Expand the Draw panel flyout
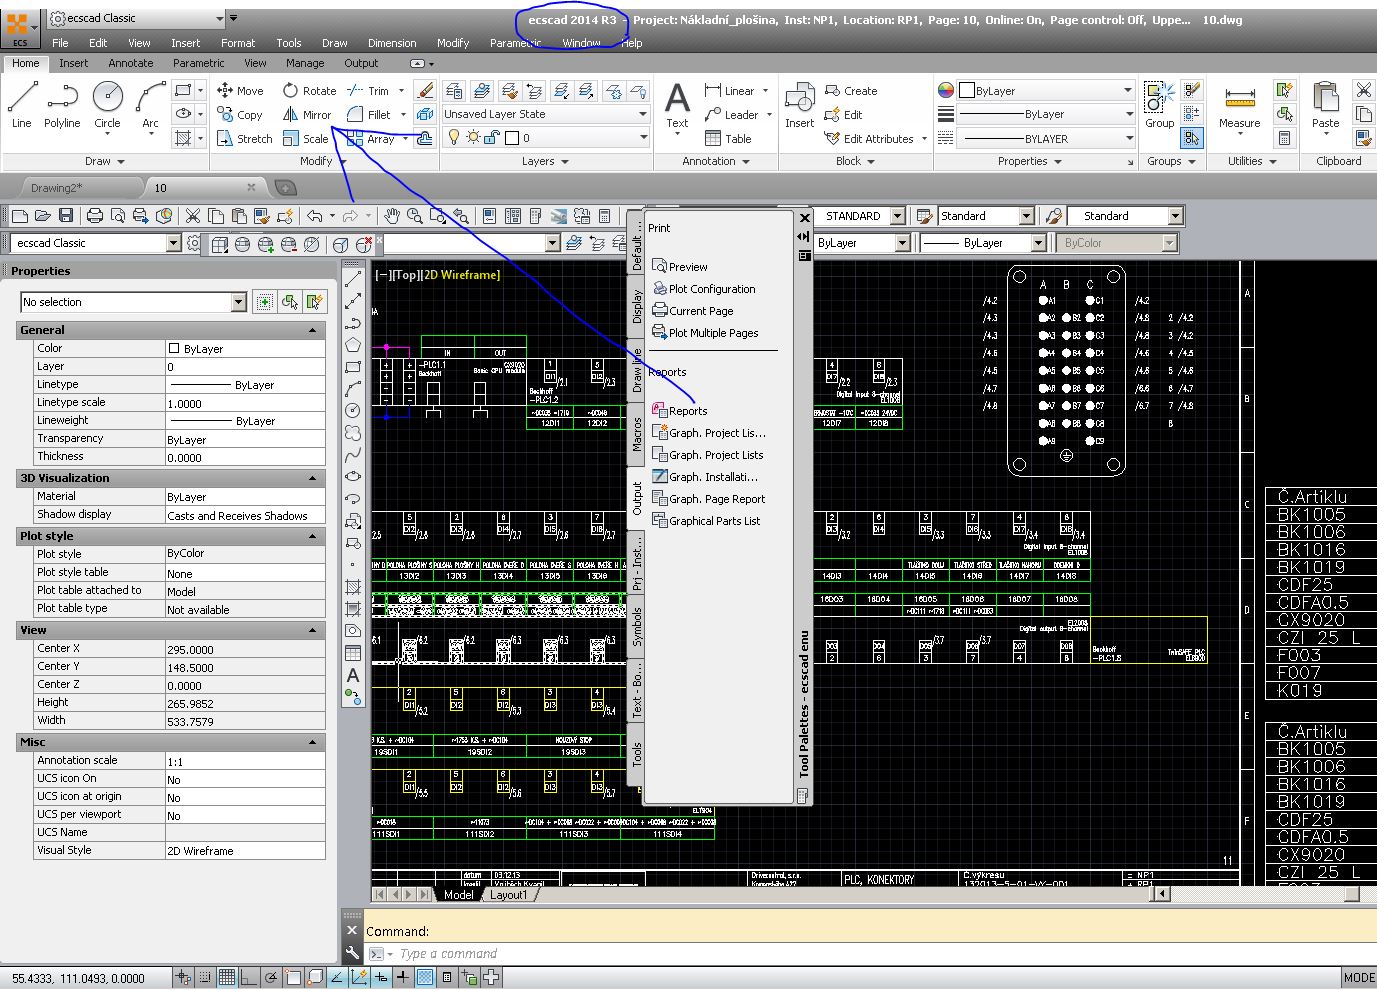1377x990 pixels. [105, 161]
